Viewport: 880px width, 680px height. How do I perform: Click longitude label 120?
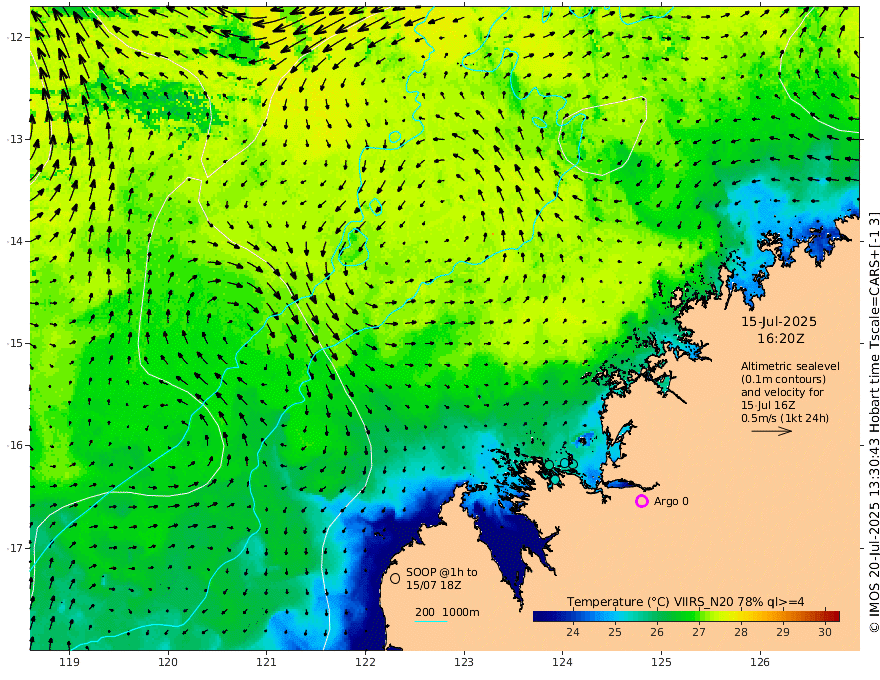168,662
